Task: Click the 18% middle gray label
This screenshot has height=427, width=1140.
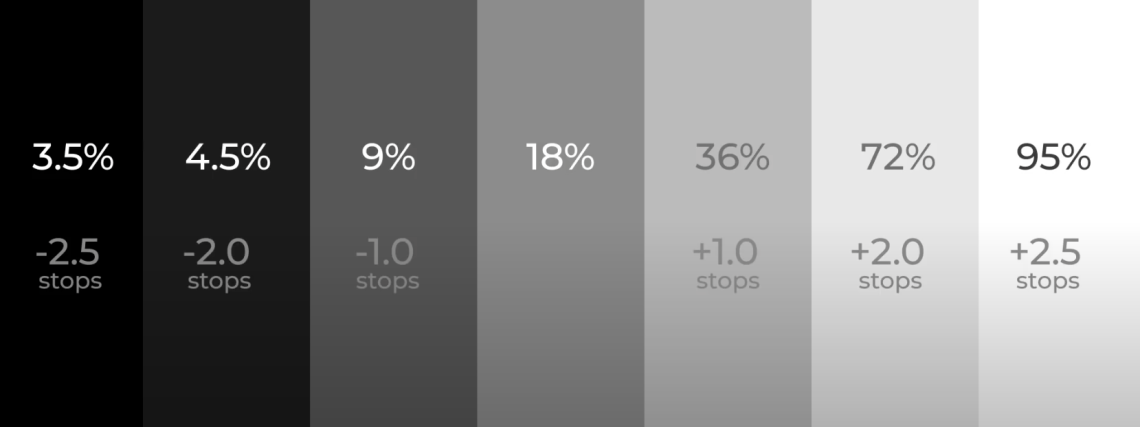Action: 560,157
